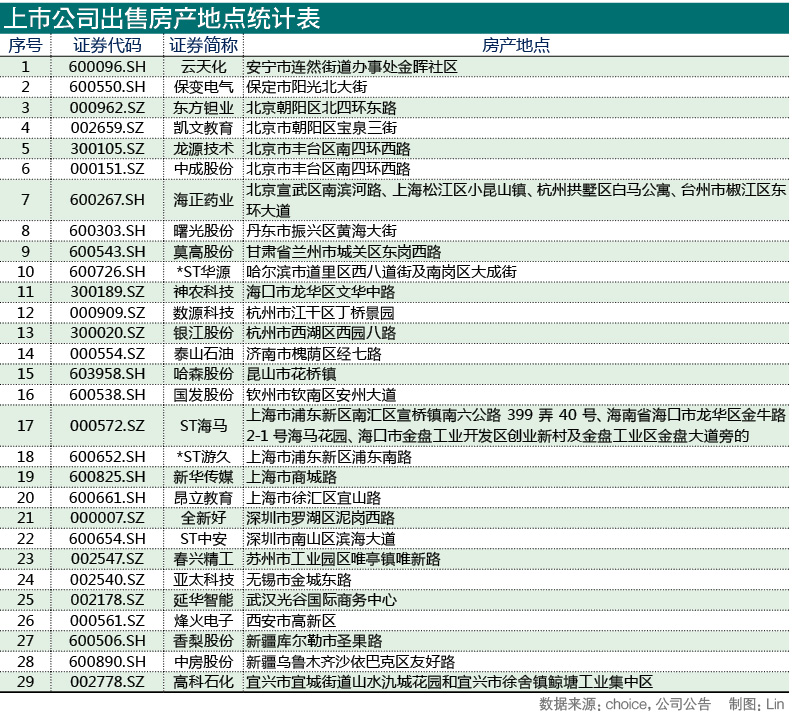This screenshot has height=715, width=798.
Task: Select stock code 000151.SZ
Action: pos(107,169)
